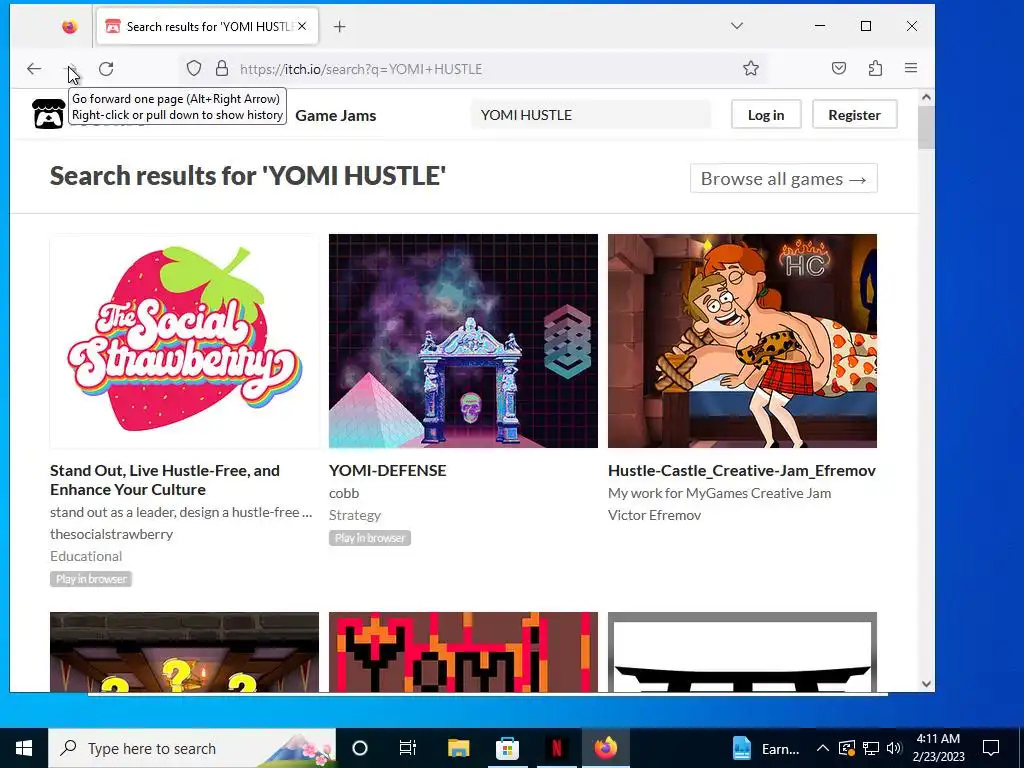Open the black torii gate thumbnail
The width and height of the screenshot is (1024, 768).
pos(742,652)
